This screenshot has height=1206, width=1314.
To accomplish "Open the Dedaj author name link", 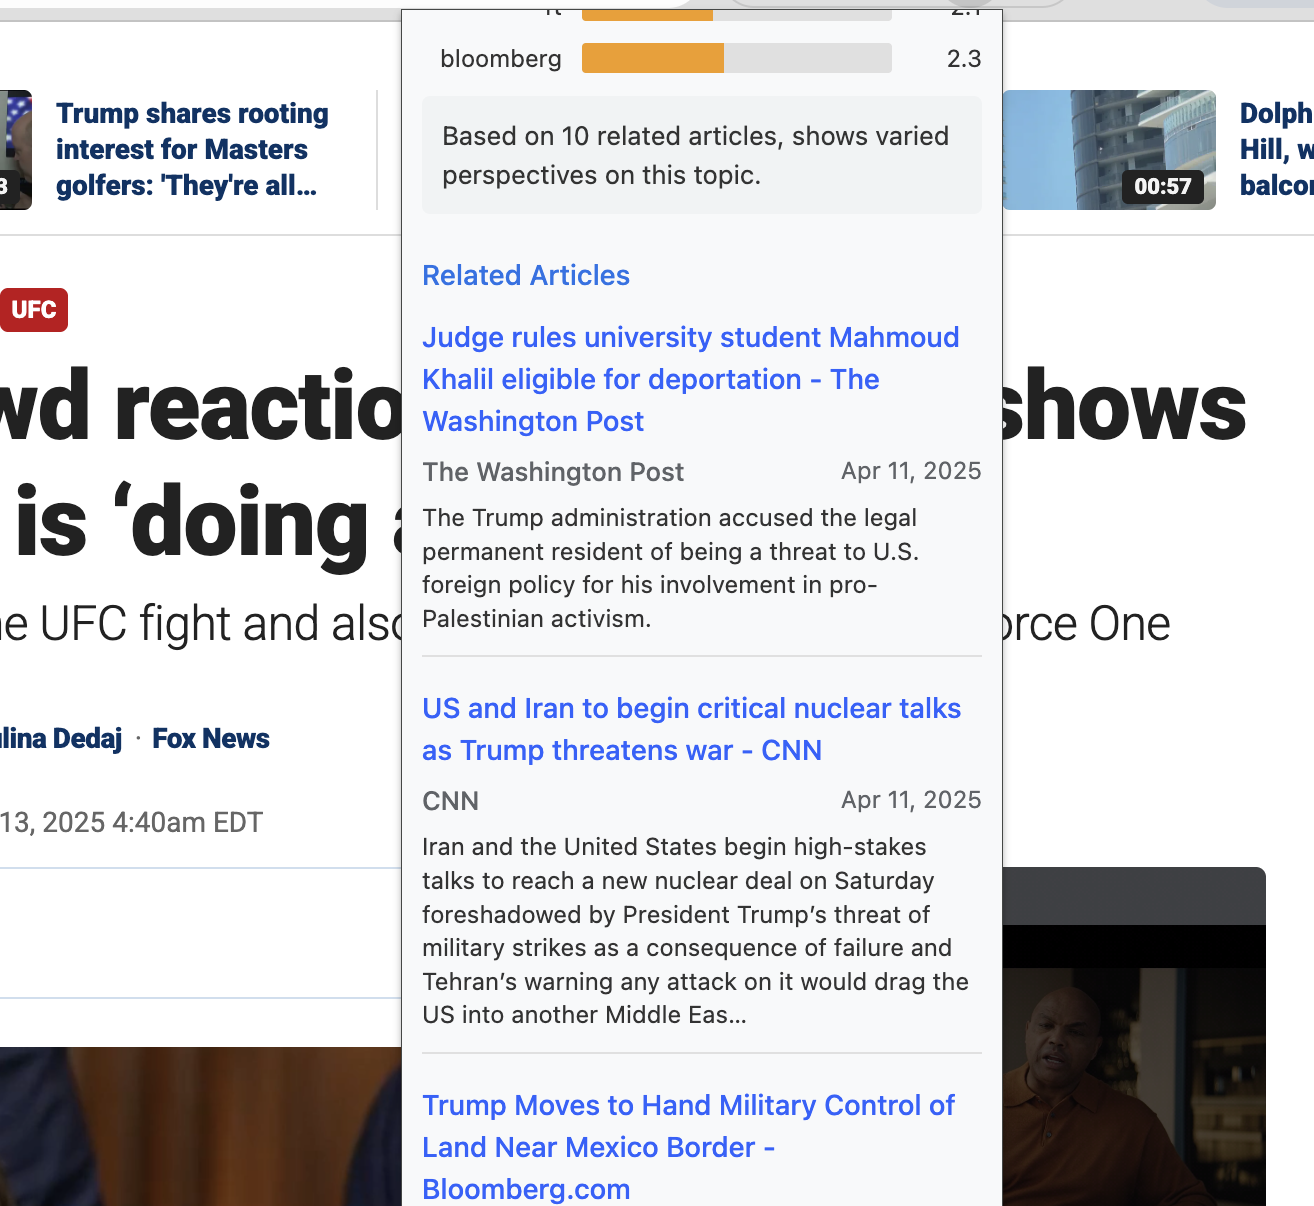I will [61, 739].
